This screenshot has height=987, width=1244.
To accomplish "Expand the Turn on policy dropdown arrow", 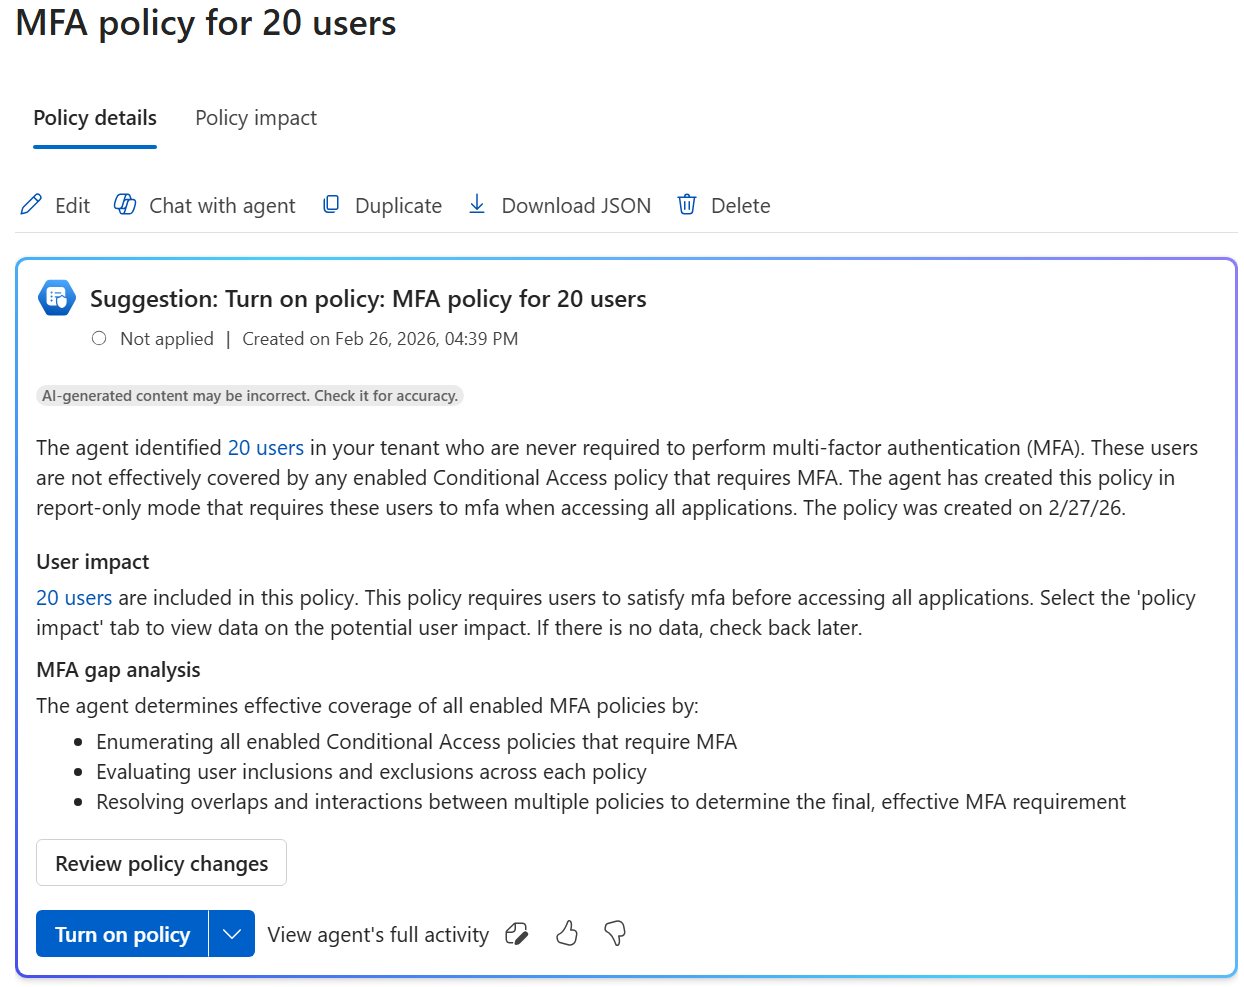I will [232, 933].
